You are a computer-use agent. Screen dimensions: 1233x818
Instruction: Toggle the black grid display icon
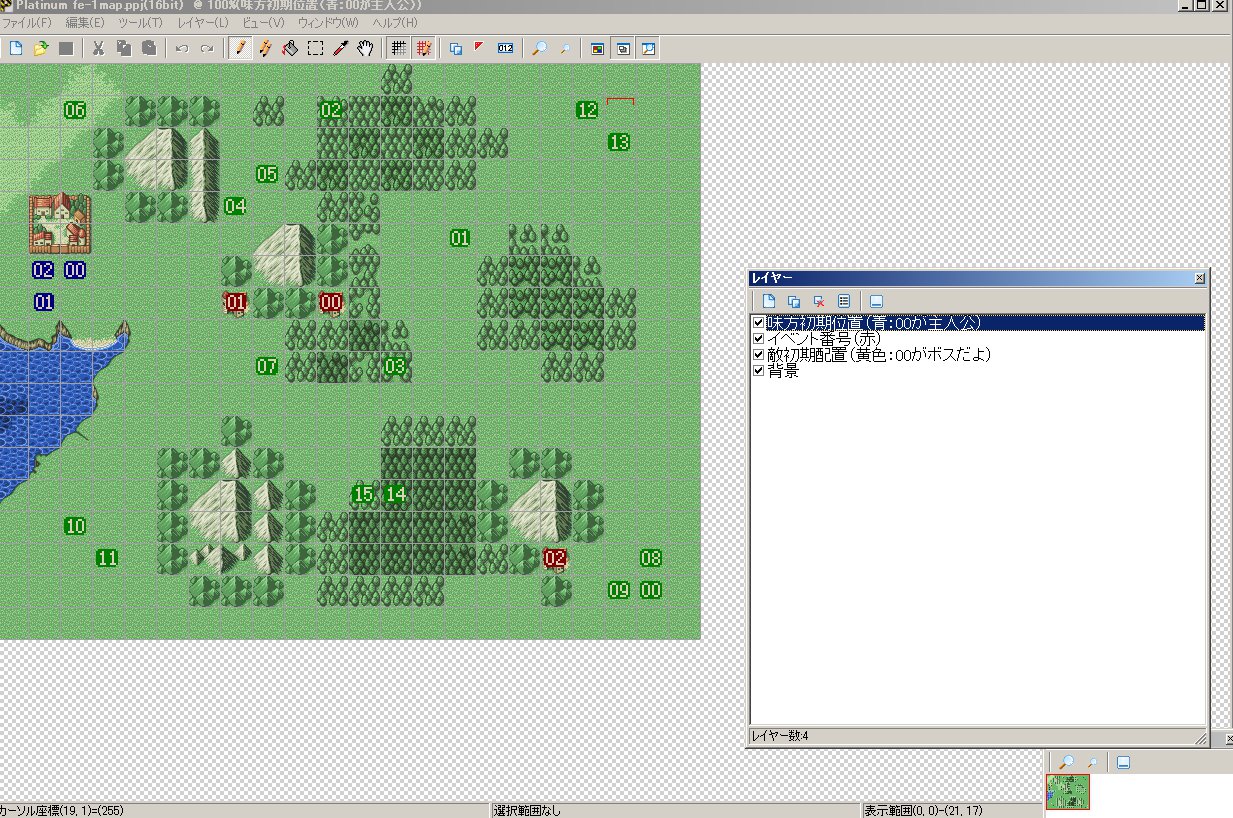[398, 48]
